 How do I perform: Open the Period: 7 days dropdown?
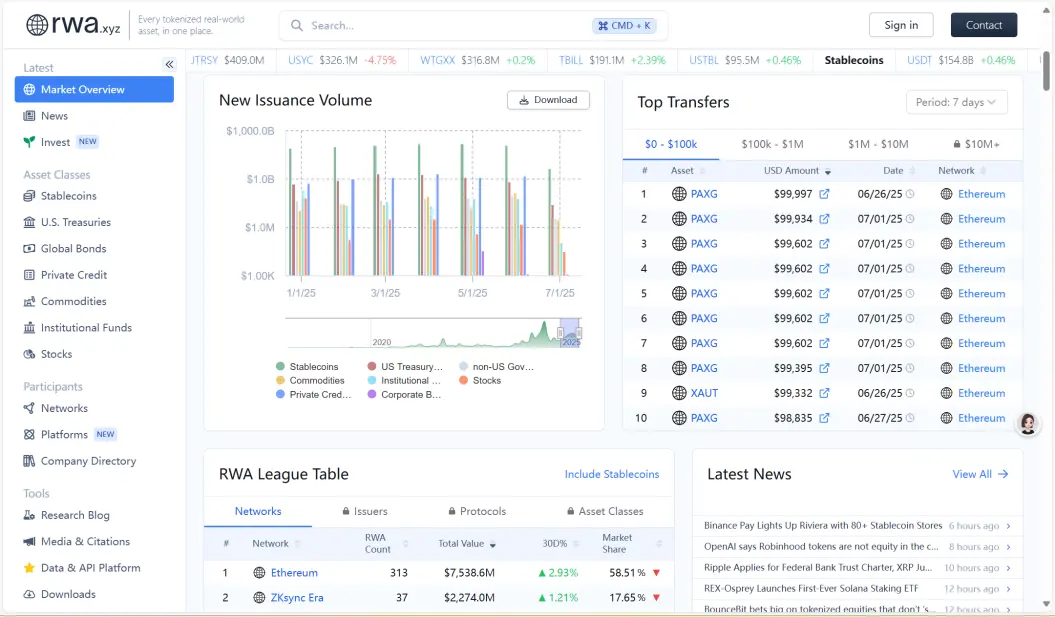tap(956, 102)
